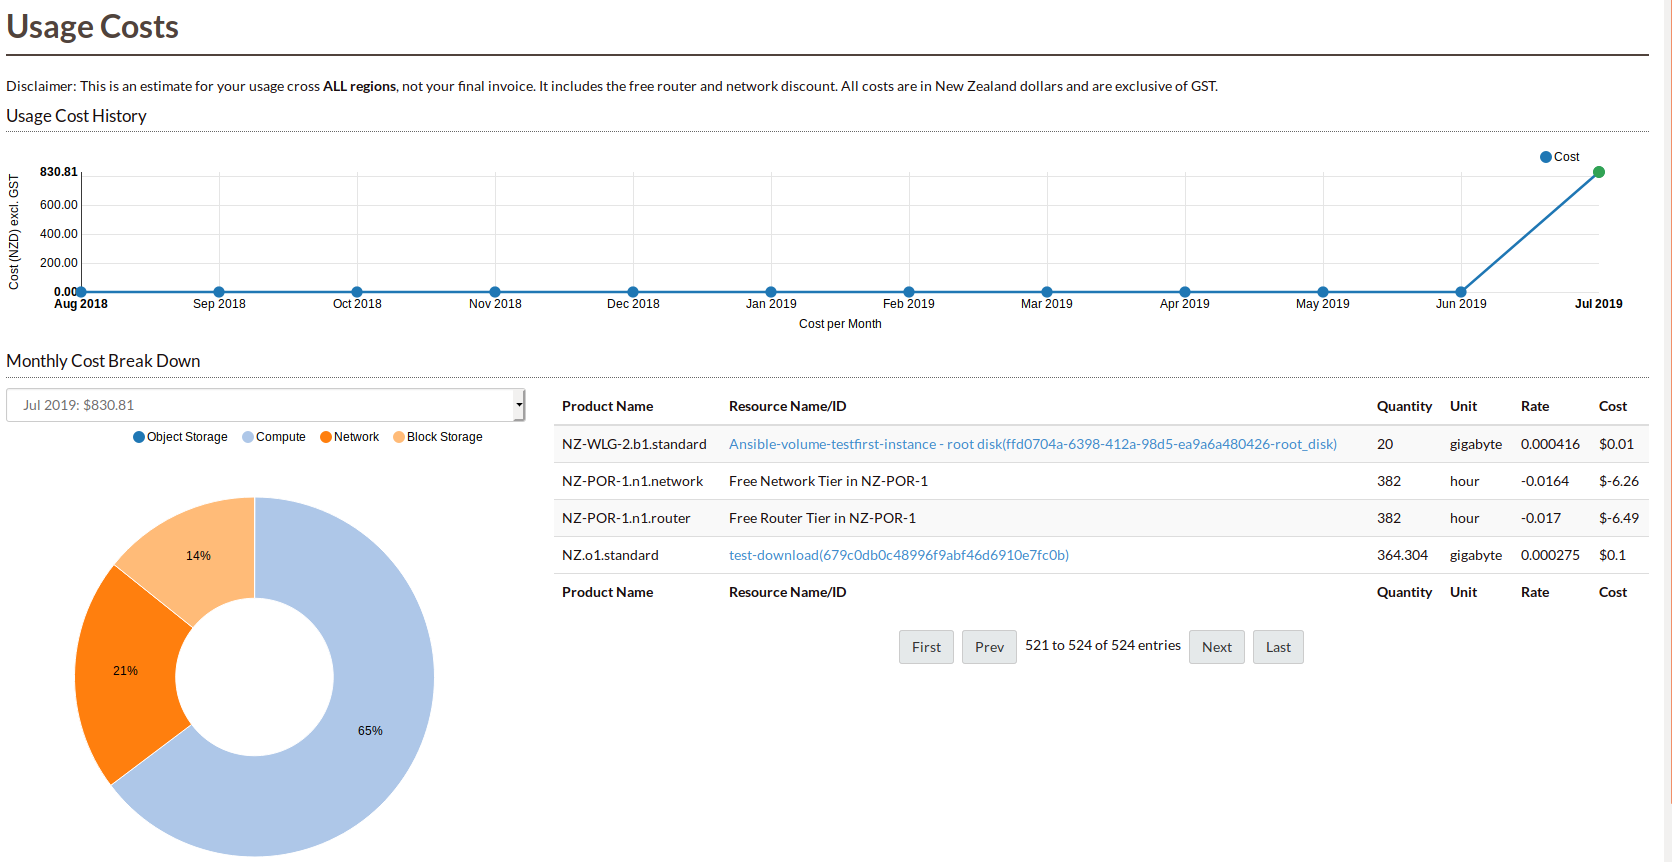Toggle the Block Storage legend entry

[x=438, y=437]
